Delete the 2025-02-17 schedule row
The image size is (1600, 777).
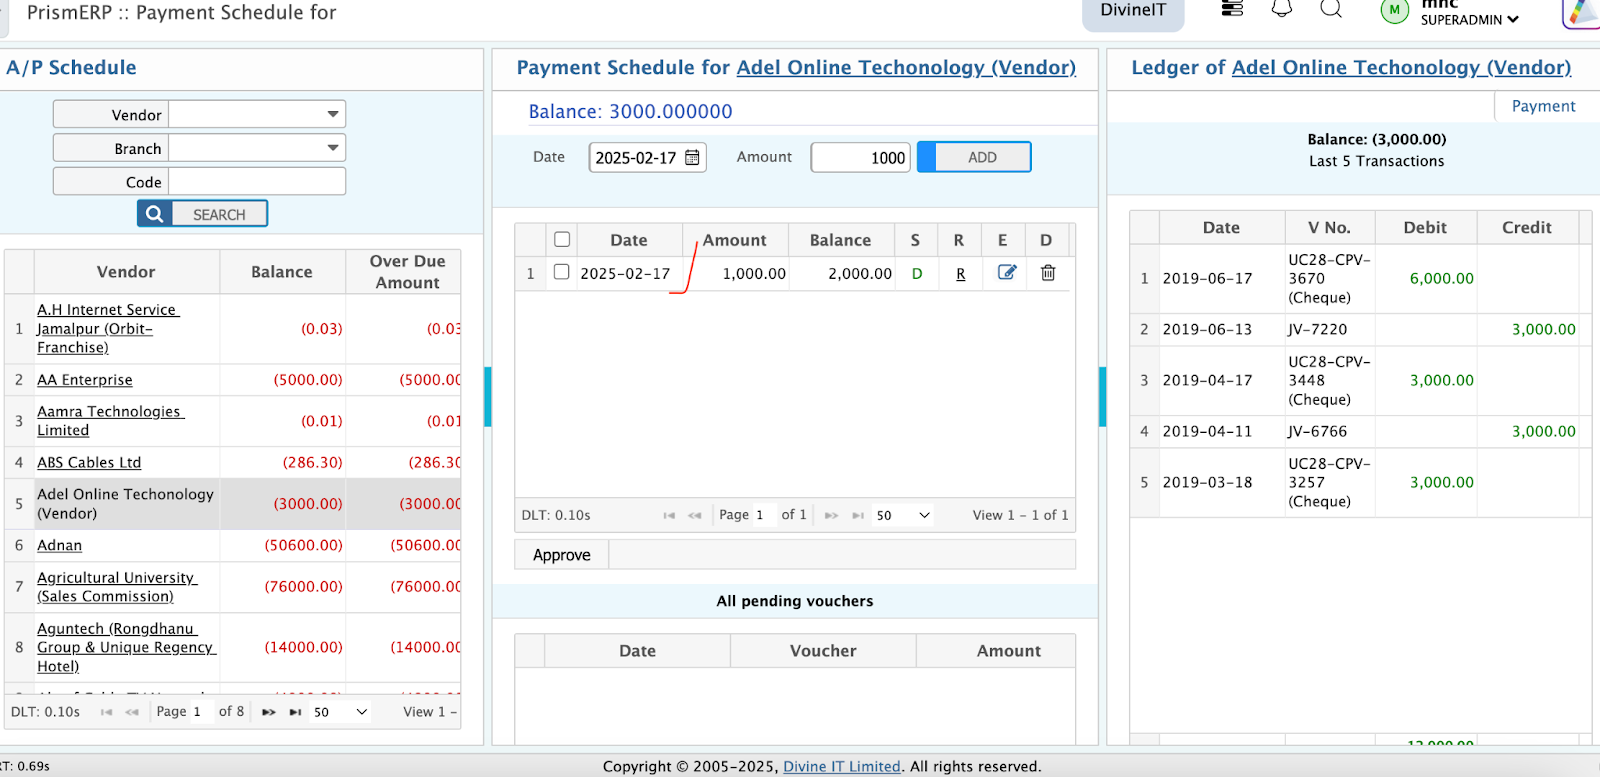pos(1048,273)
